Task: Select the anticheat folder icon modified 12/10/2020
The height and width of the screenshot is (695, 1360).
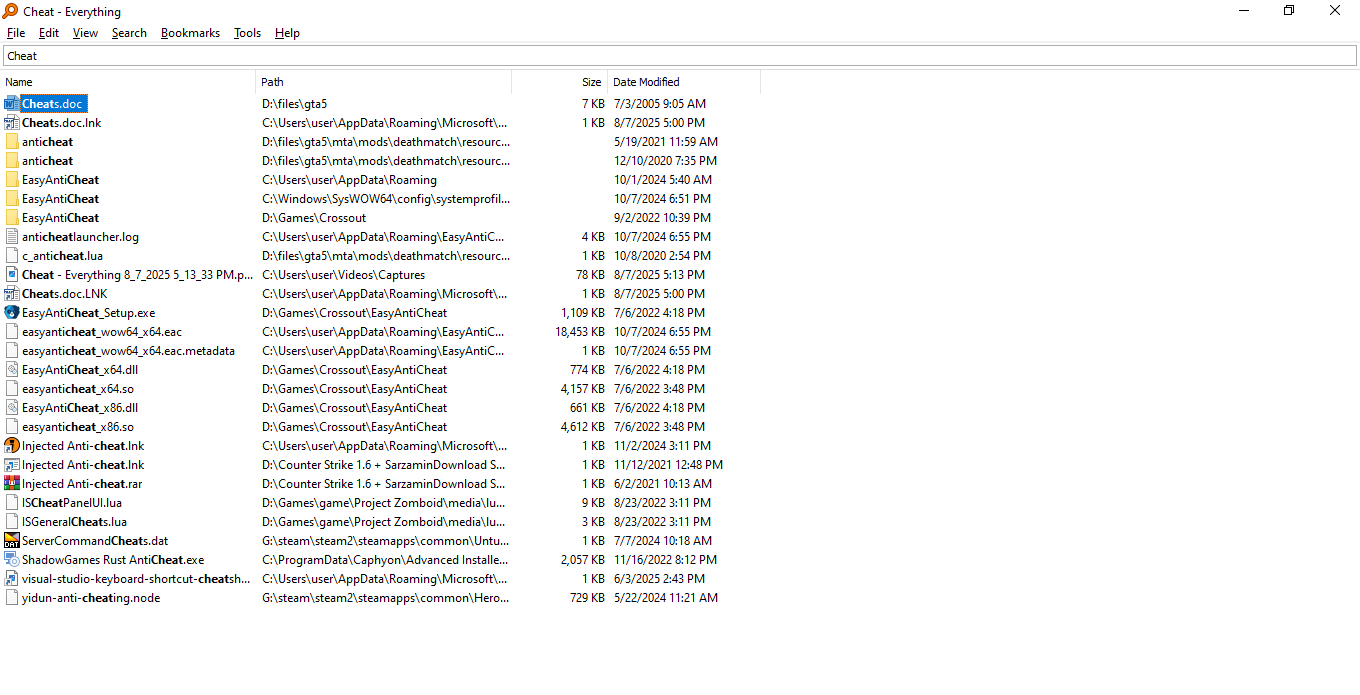Action: coord(12,161)
